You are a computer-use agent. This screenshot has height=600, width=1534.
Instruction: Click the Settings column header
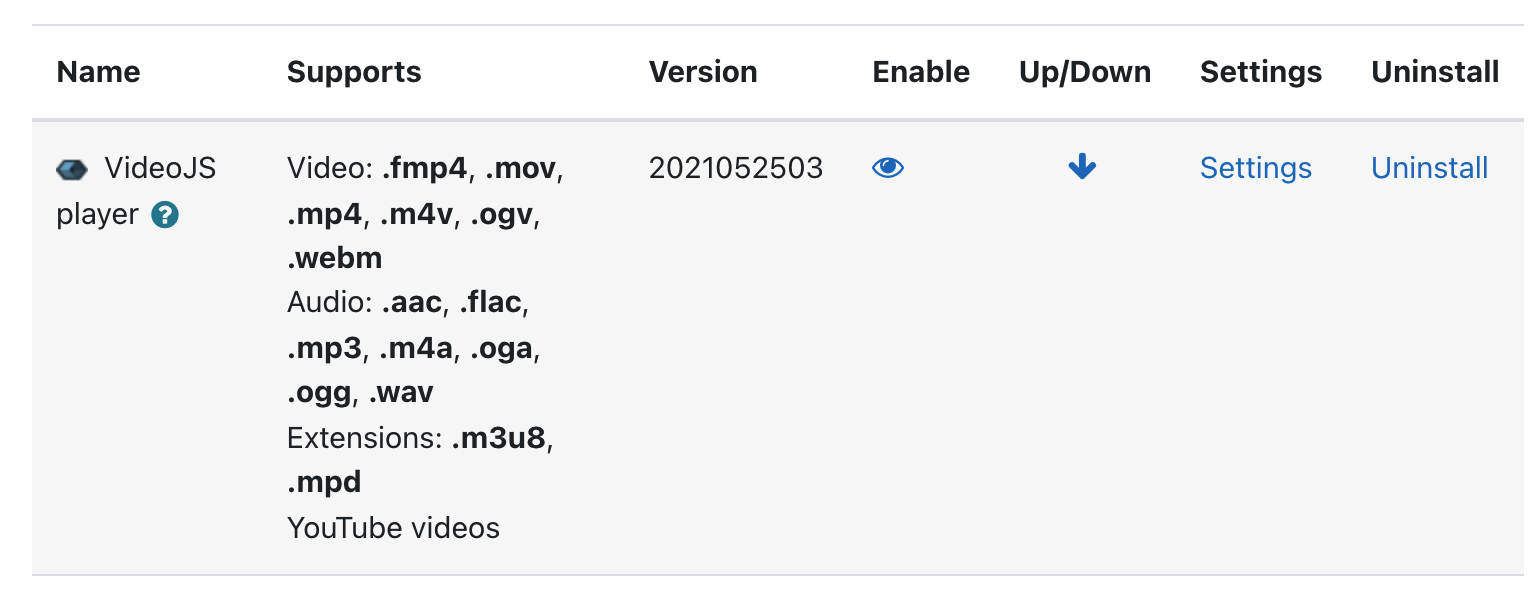coord(1261,72)
